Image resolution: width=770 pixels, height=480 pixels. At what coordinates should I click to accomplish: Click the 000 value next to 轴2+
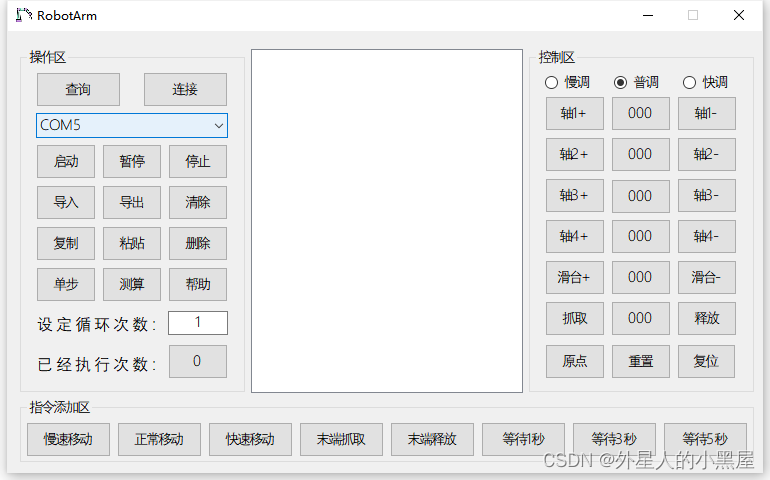[x=640, y=154]
